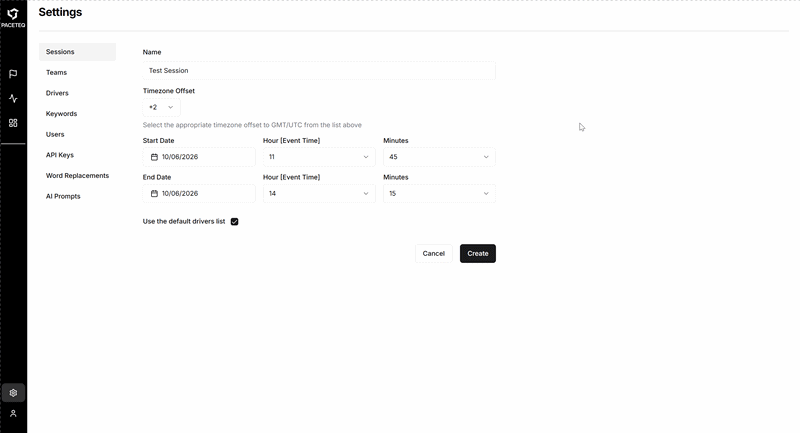The width and height of the screenshot is (800, 433).
Task: Open the End Date picker field
Action: coord(199,194)
